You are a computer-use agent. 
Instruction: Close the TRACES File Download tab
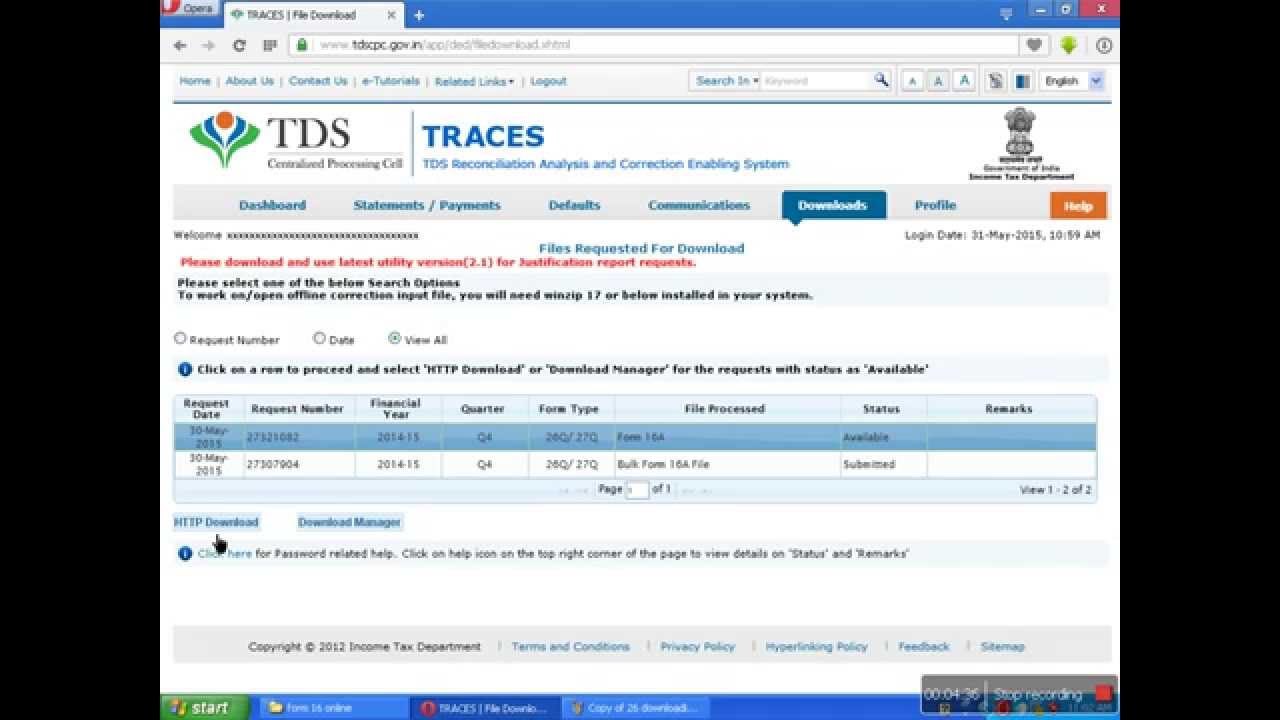[x=392, y=15]
